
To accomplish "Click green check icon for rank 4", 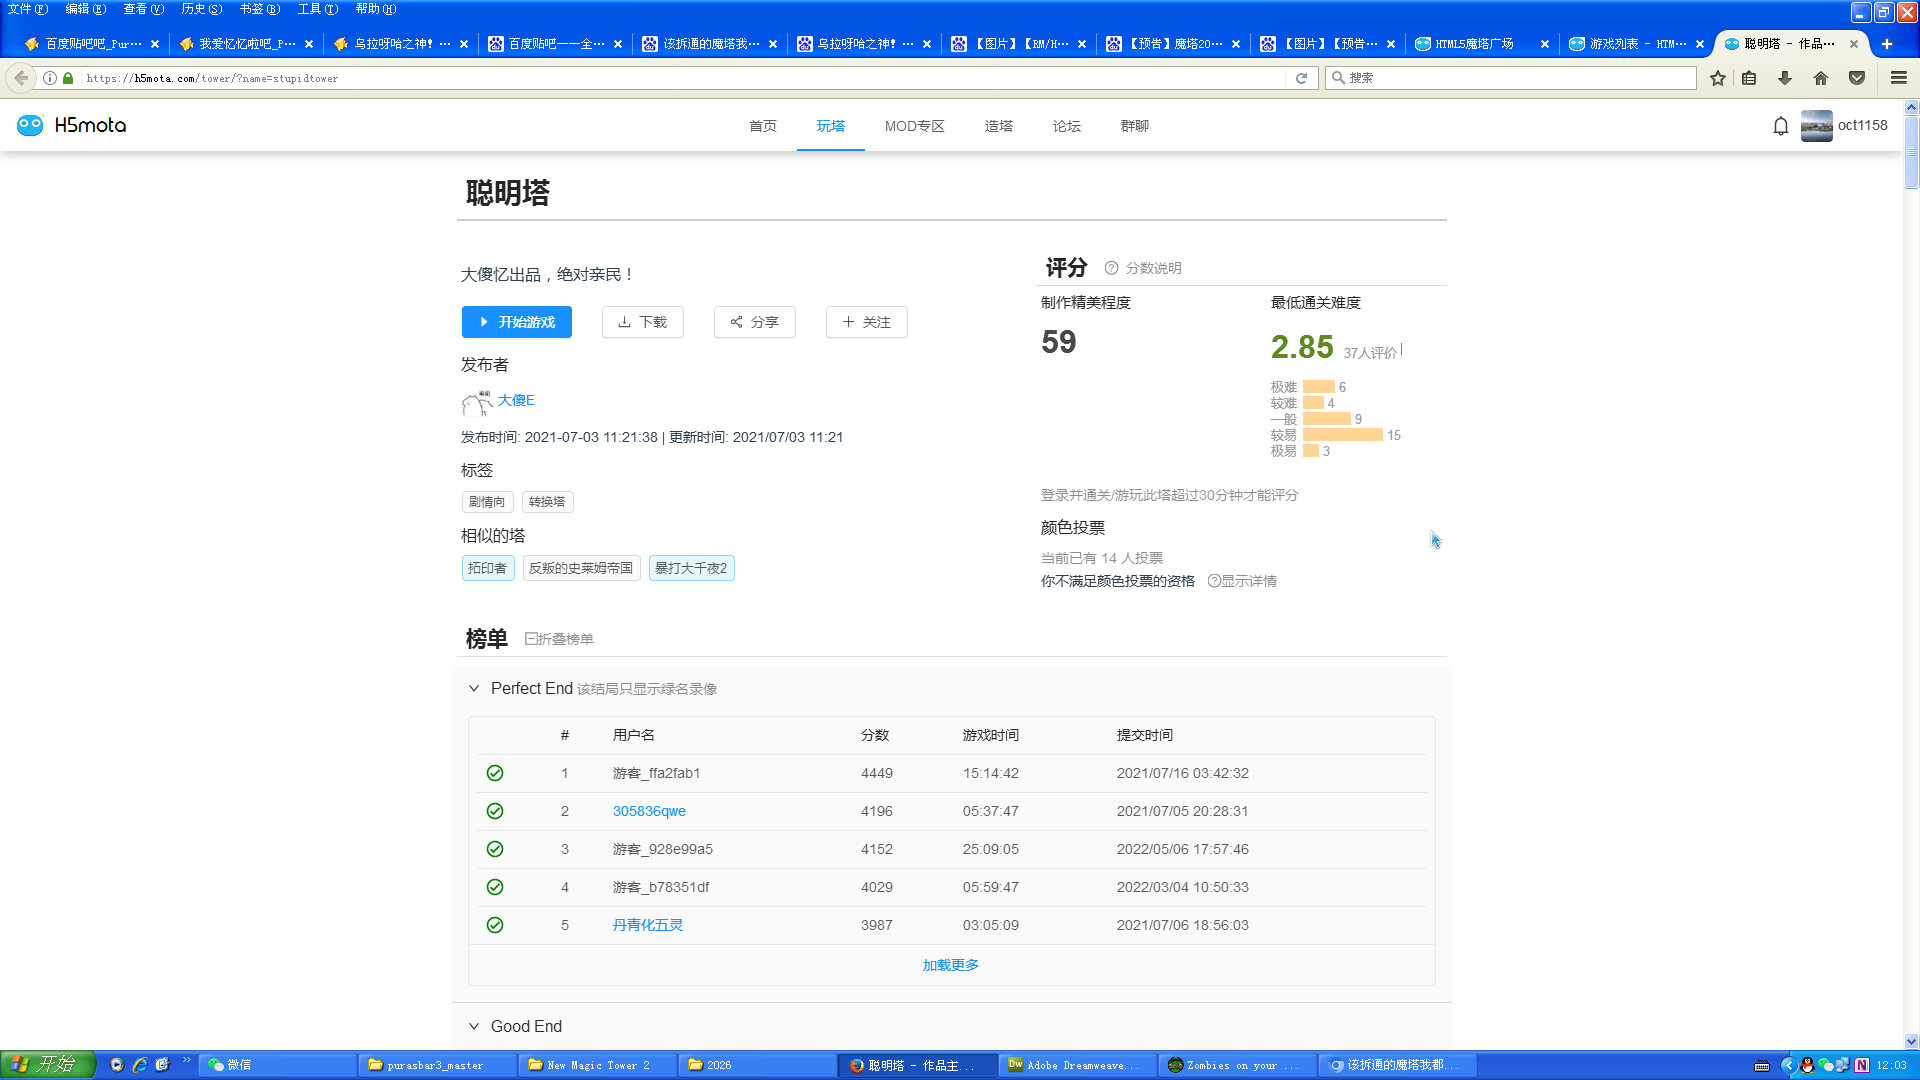I will click(x=495, y=887).
